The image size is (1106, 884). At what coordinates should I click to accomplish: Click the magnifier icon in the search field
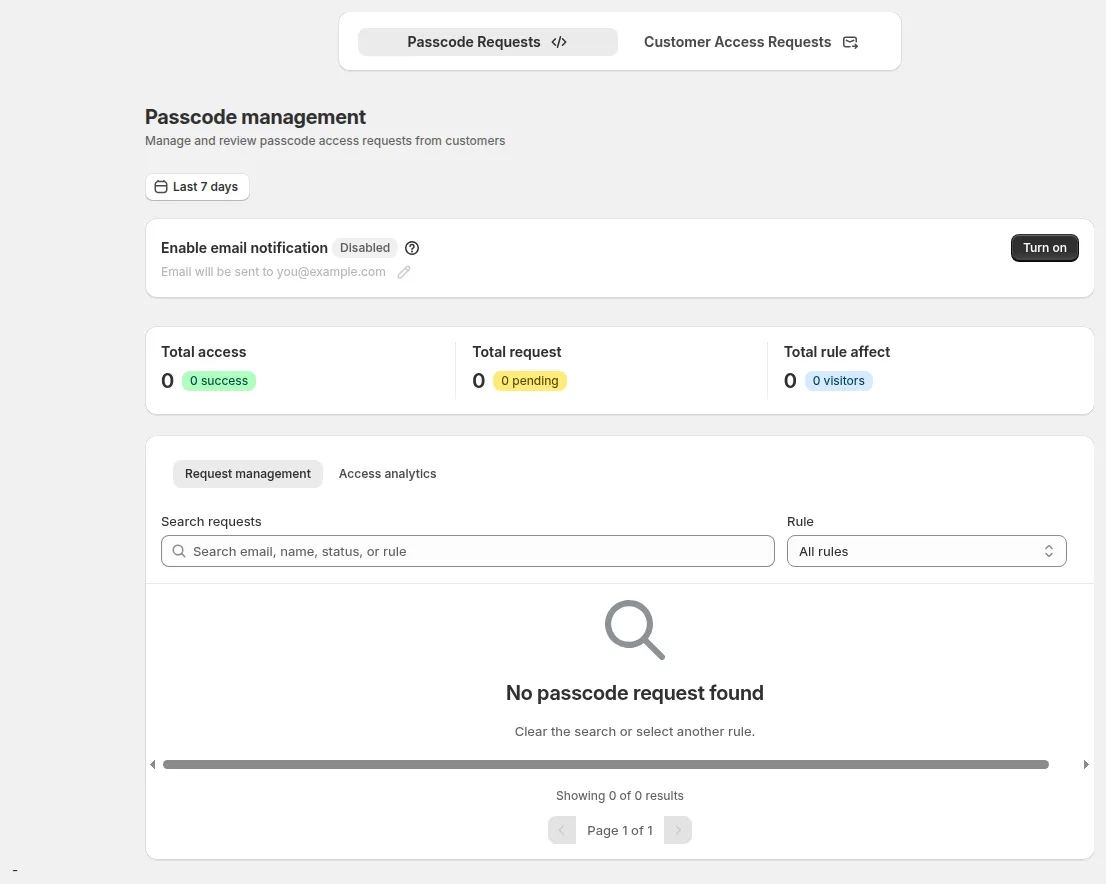pyautogui.click(x=179, y=551)
